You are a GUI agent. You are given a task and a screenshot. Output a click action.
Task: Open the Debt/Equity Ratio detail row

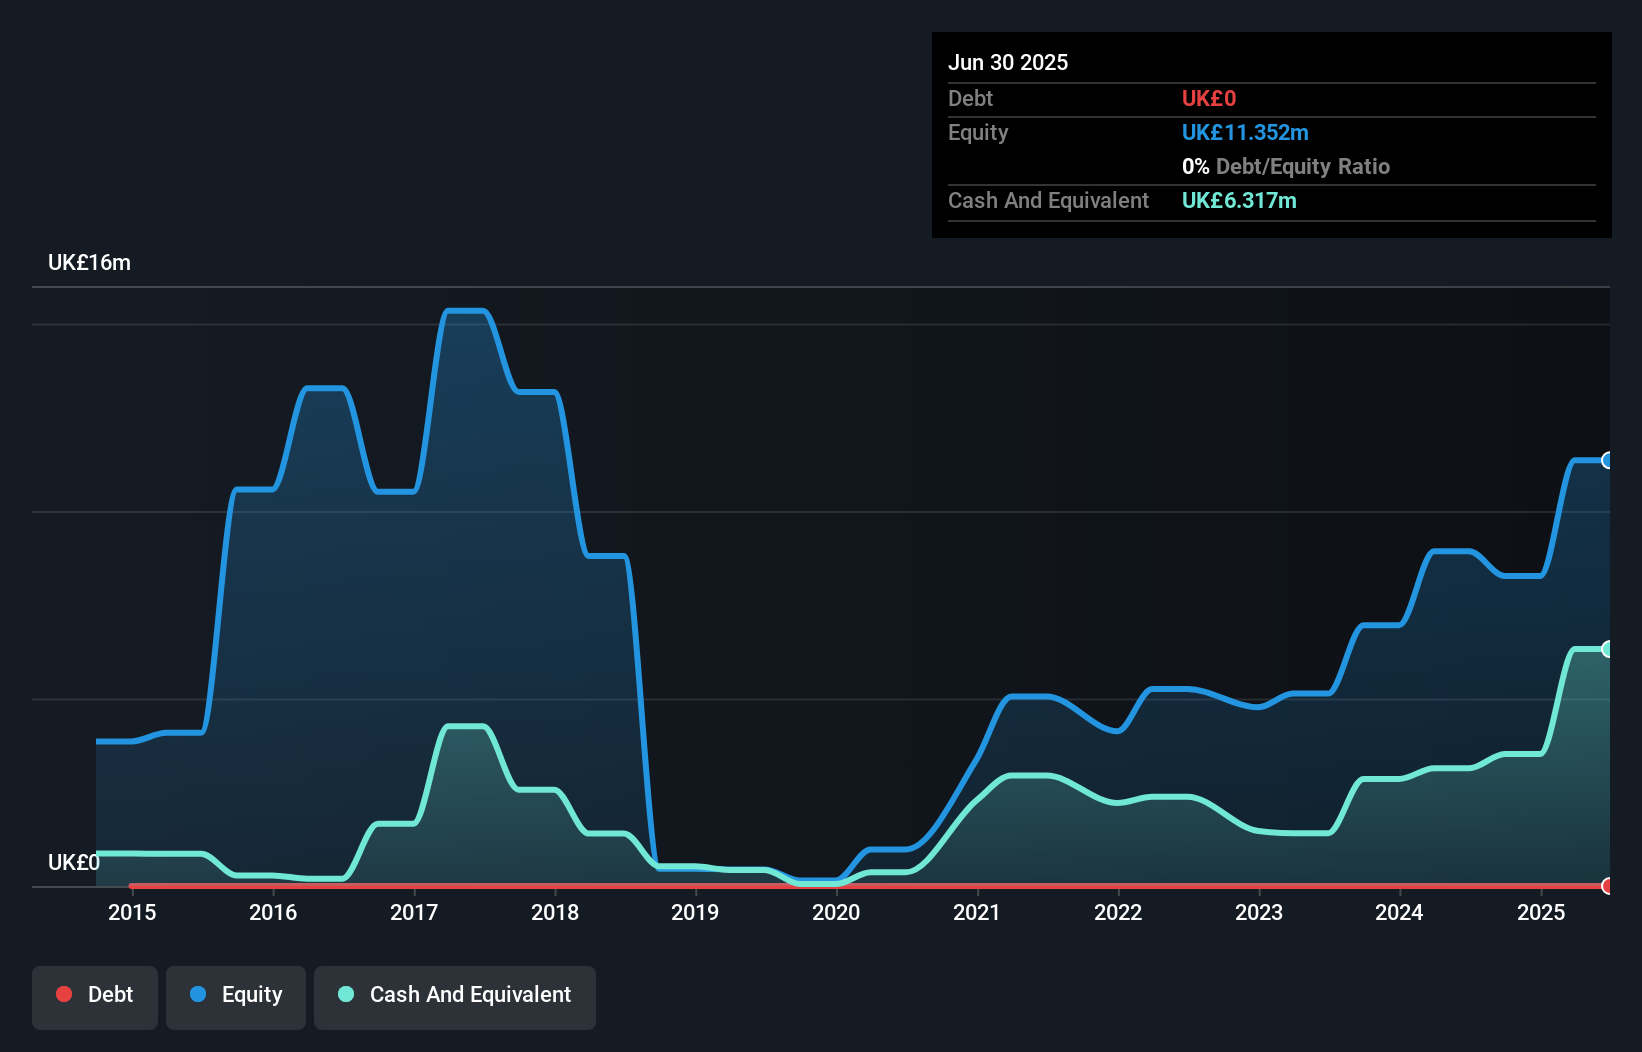(1286, 166)
